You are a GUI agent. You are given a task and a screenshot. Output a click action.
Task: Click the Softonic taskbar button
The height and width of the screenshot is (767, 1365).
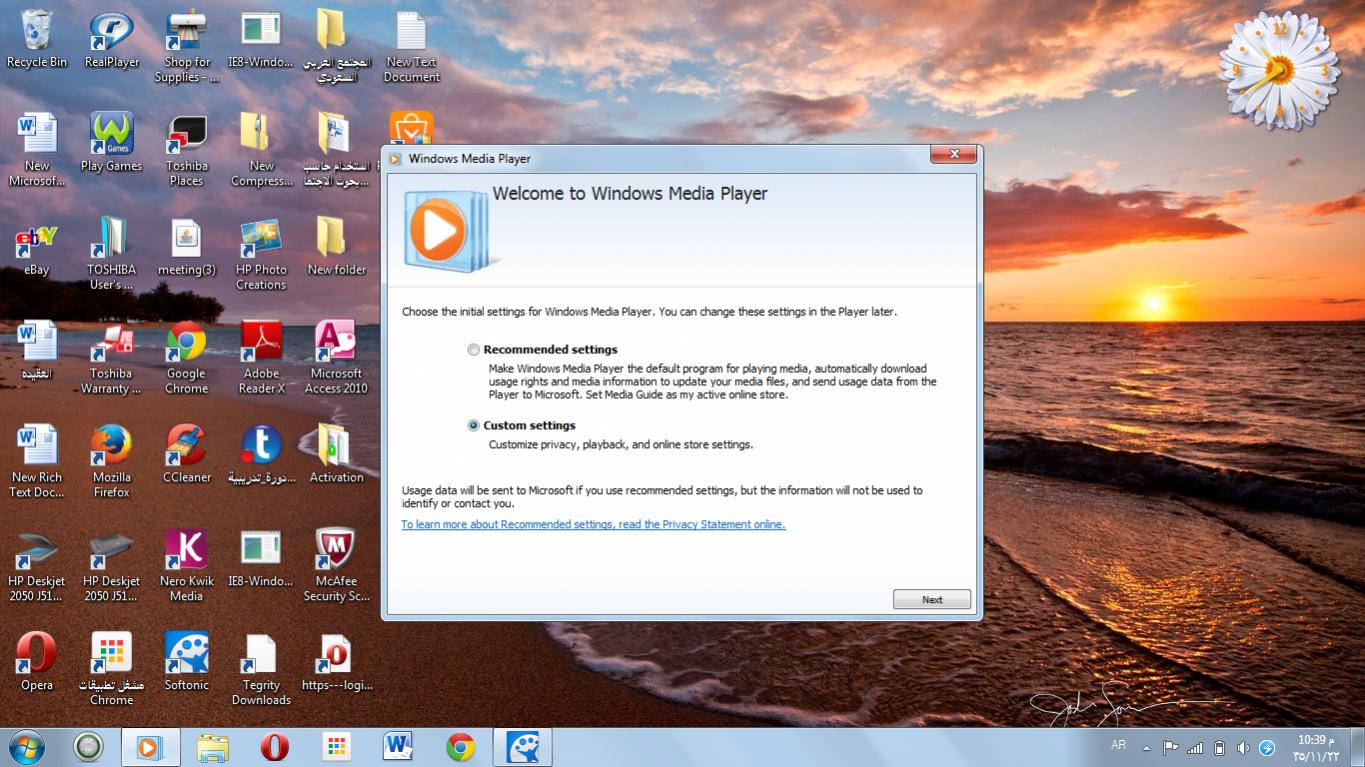[523, 747]
